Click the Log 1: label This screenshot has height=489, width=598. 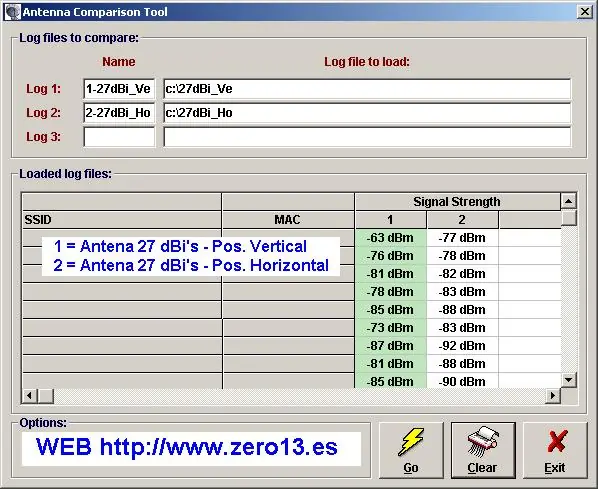point(43,89)
